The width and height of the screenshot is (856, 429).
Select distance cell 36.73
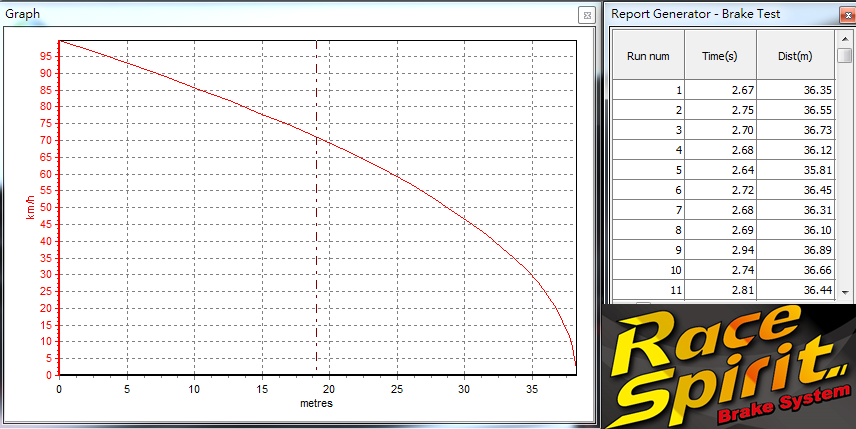click(x=795, y=130)
